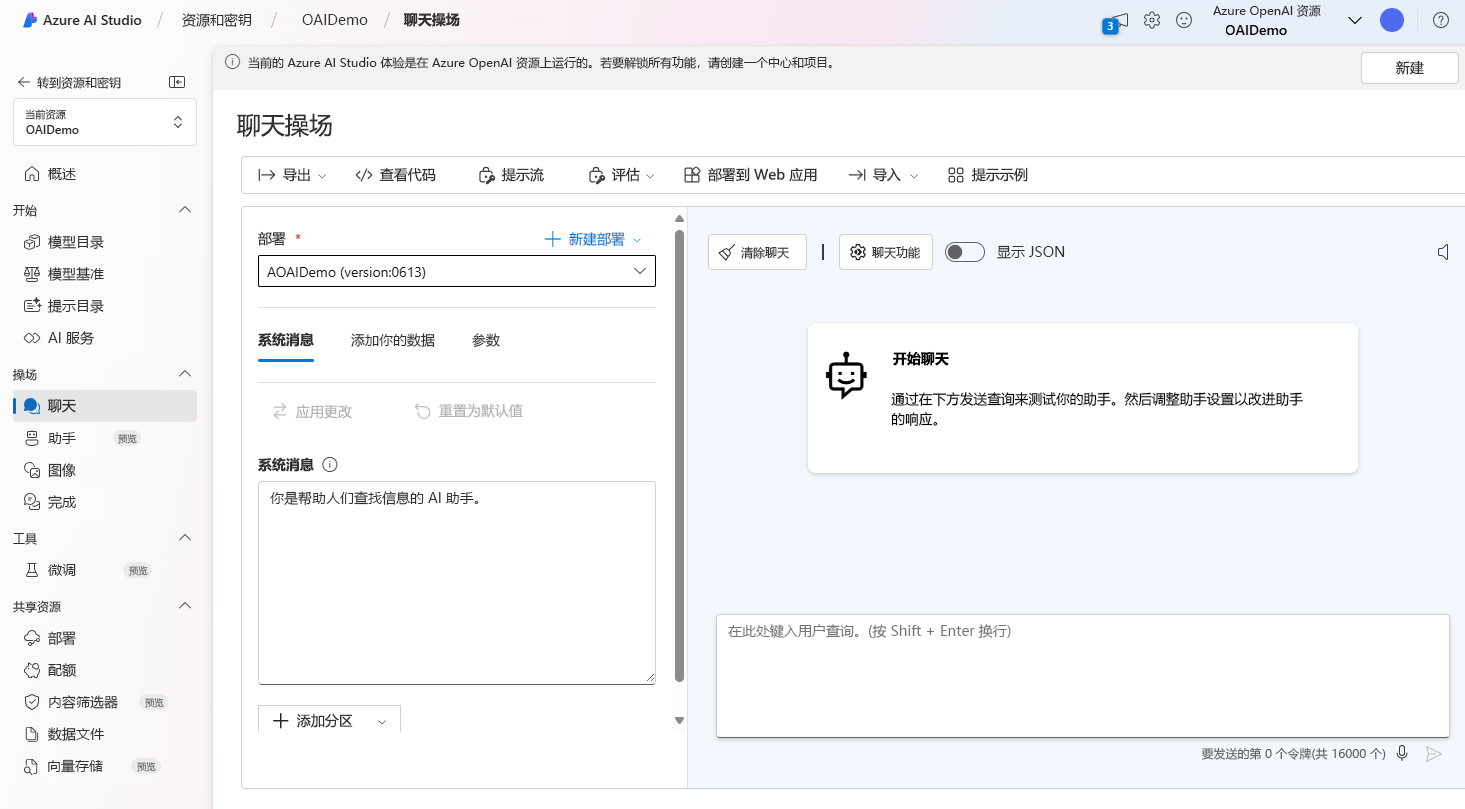Open 完成 playground in the sidebar
1465x809 pixels.
coord(105,502)
